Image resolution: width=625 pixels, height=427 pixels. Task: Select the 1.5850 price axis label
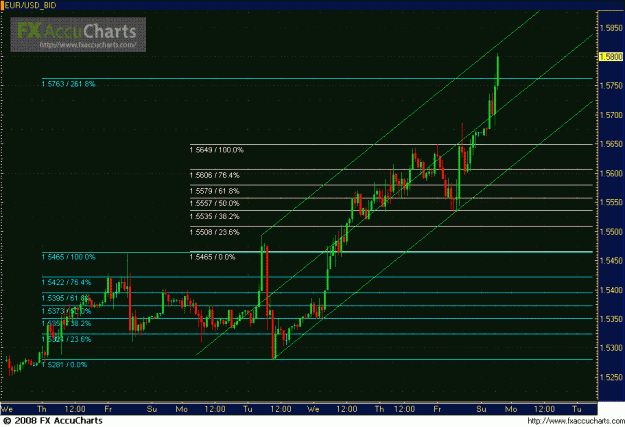click(611, 28)
